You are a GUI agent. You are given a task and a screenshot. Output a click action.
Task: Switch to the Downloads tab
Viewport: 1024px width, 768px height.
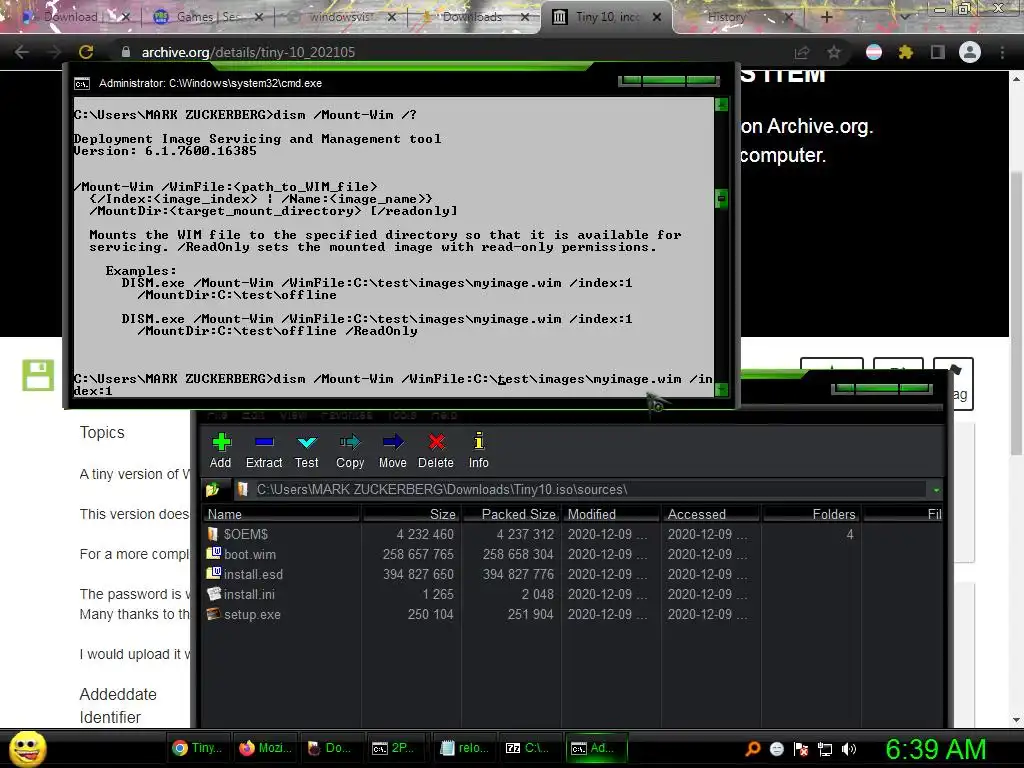coord(473,17)
